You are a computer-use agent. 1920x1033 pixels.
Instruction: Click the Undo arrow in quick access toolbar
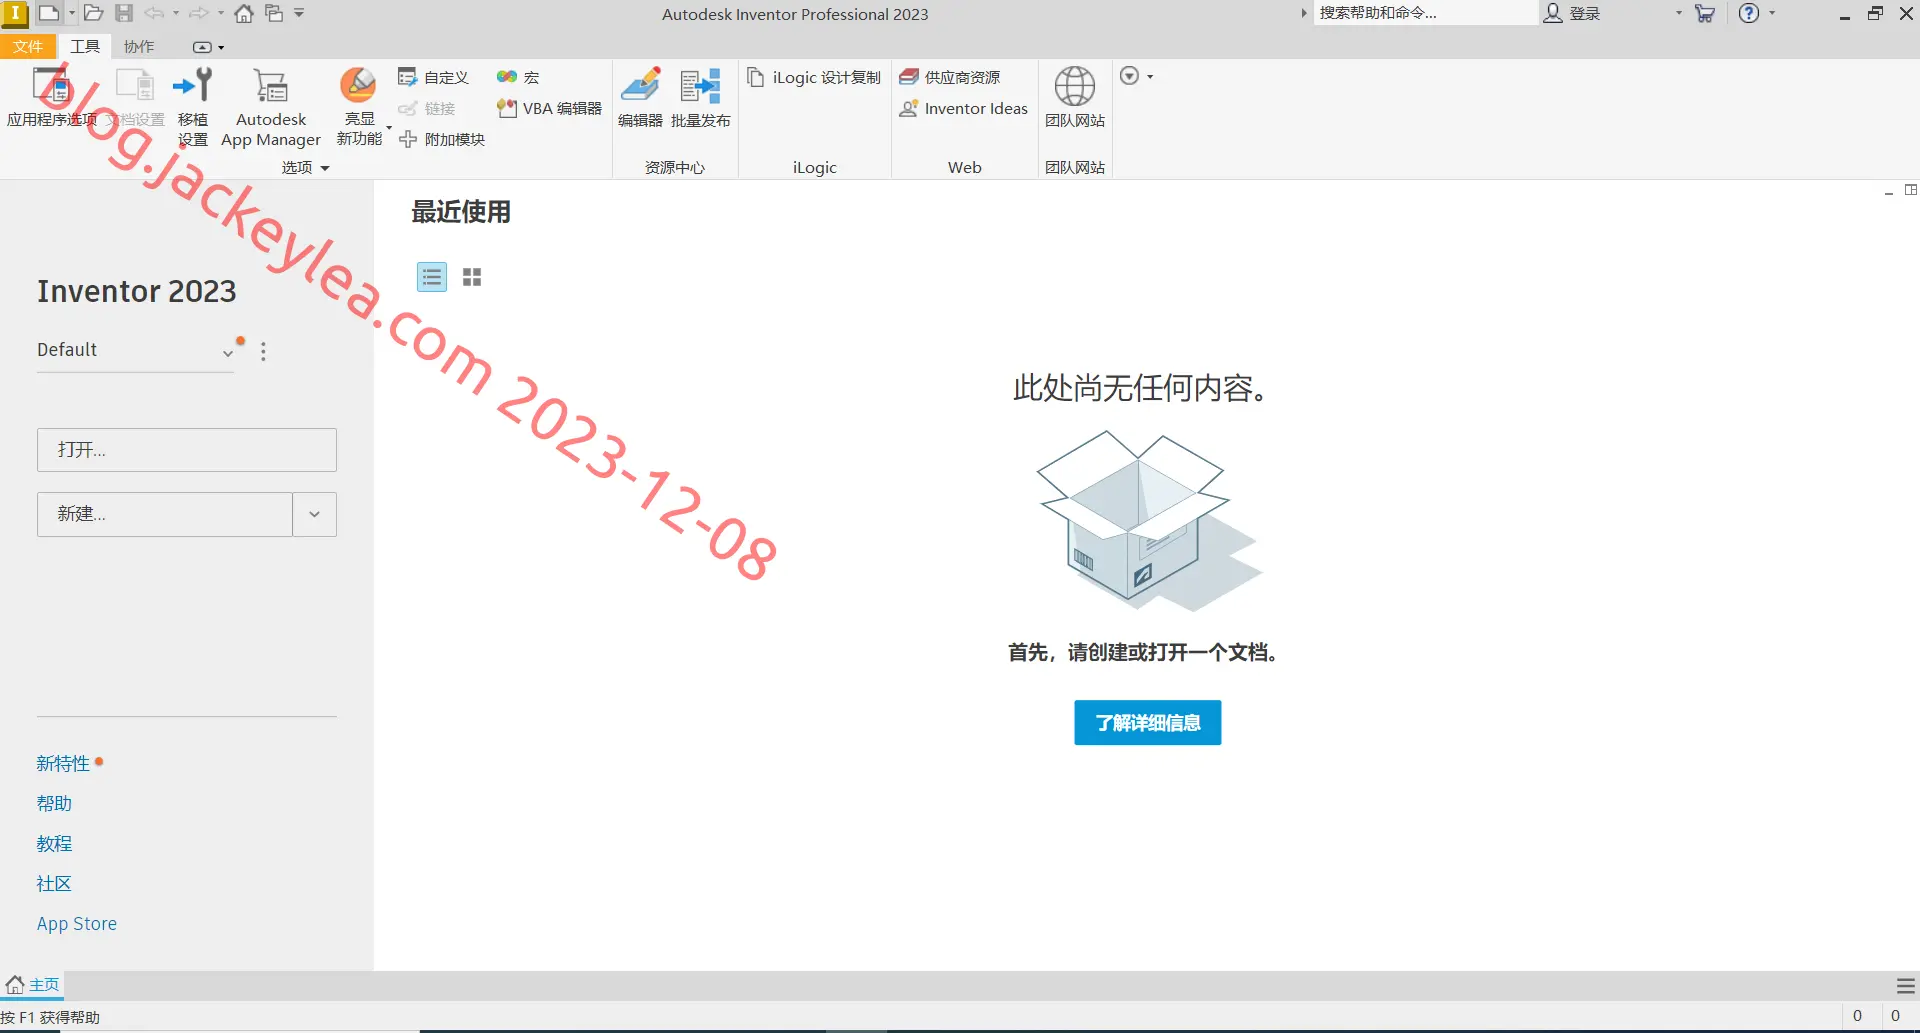155,13
